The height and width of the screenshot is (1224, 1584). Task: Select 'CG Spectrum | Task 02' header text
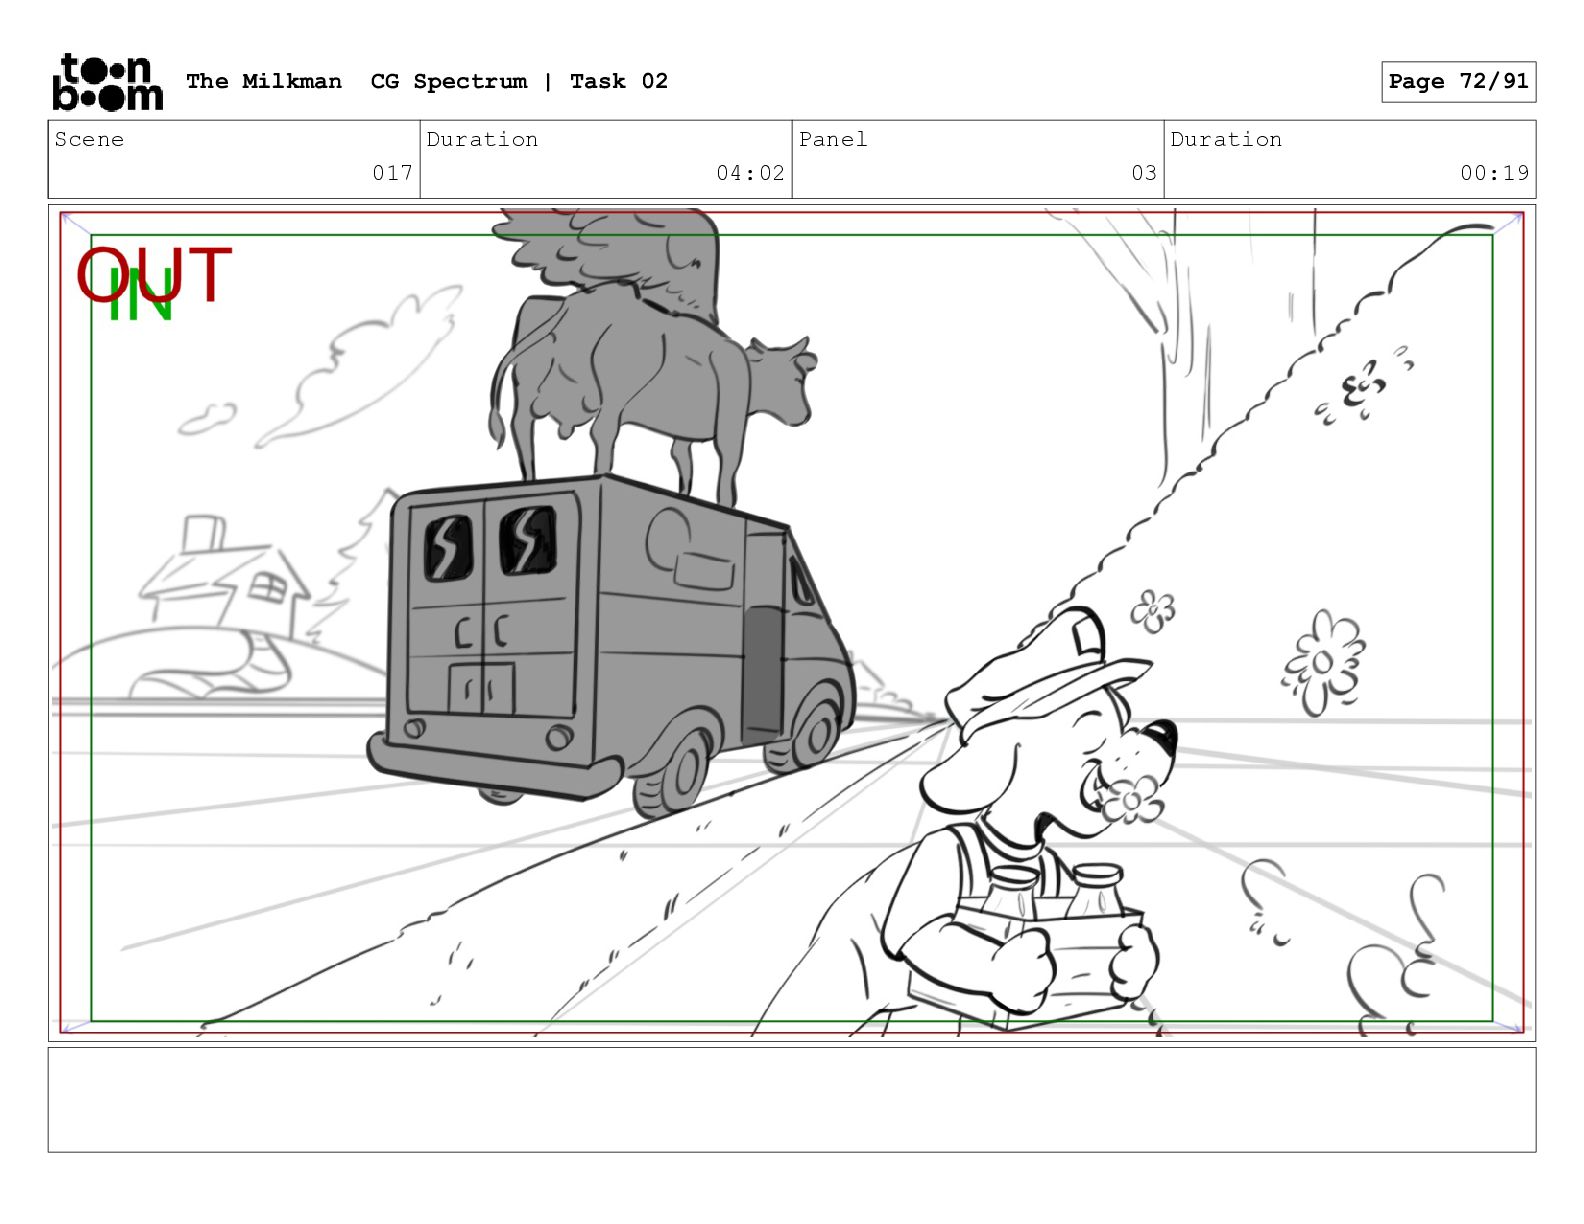click(x=519, y=81)
